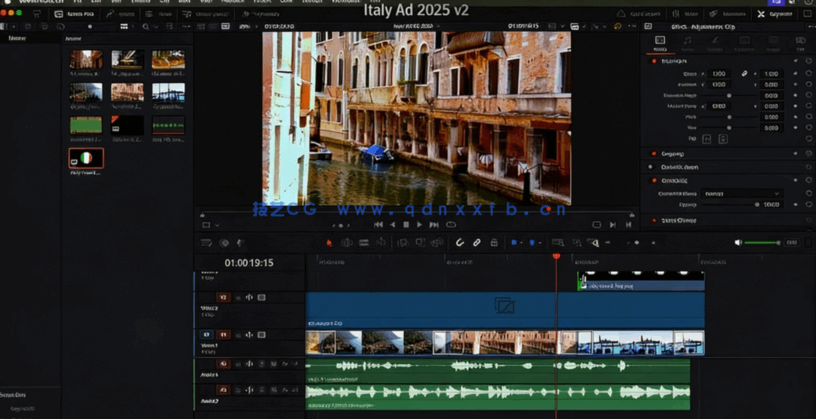Screen dimensions: 816x419
Task: Click the Stop button in viewer
Action: [x=406, y=225]
